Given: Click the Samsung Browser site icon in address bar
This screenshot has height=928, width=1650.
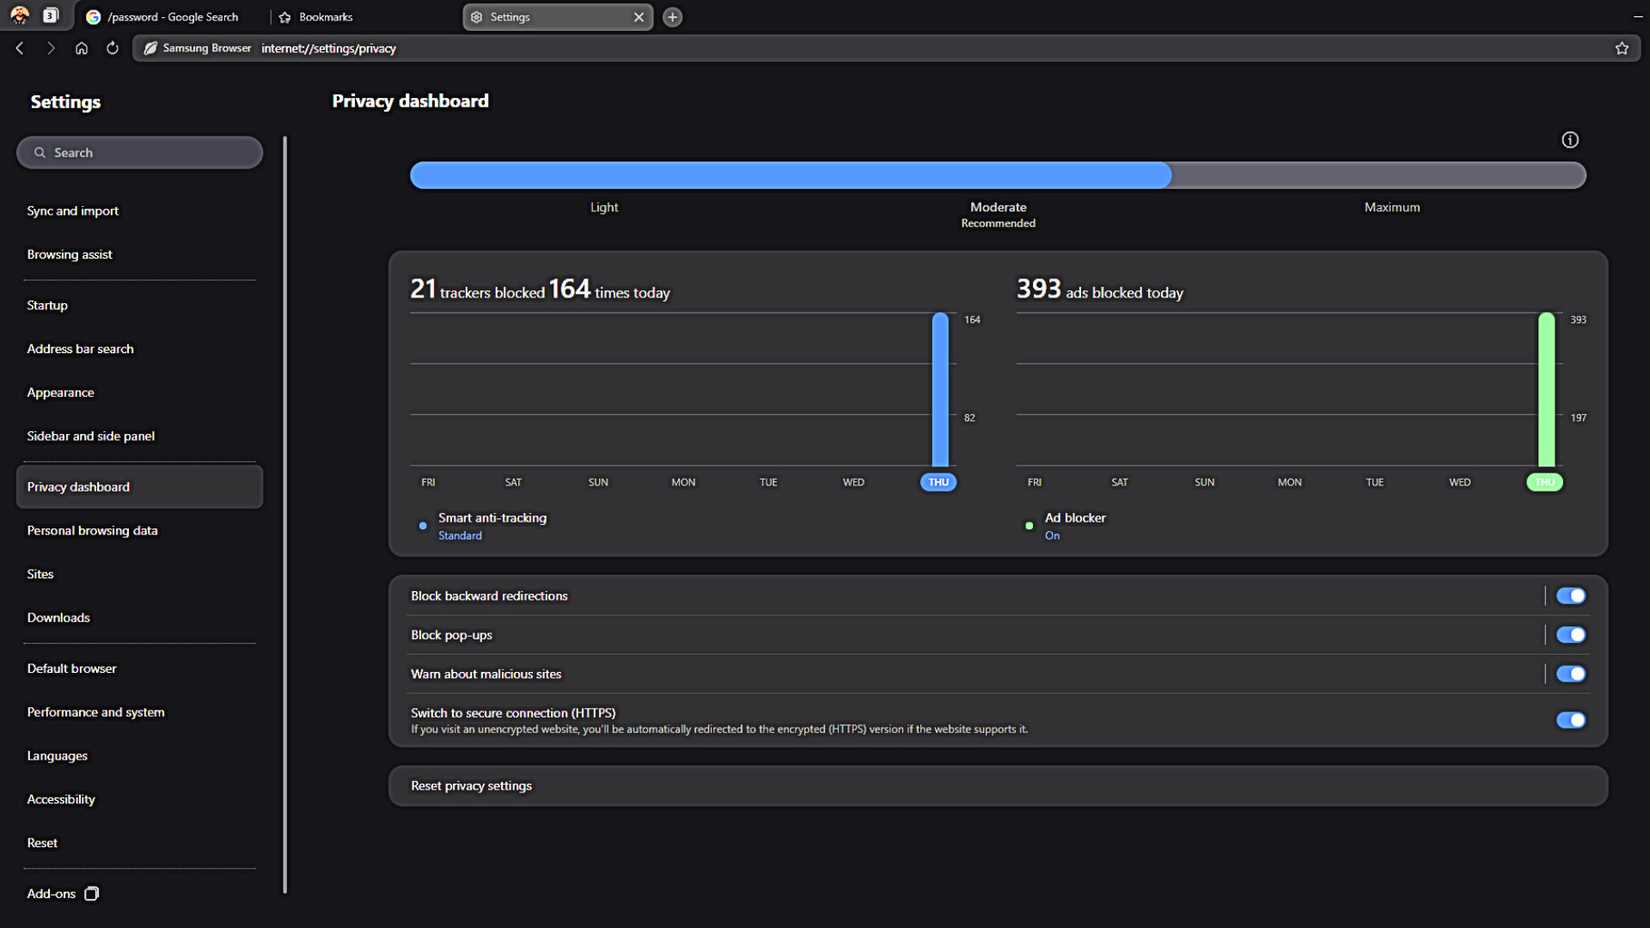Looking at the screenshot, I should (150, 48).
